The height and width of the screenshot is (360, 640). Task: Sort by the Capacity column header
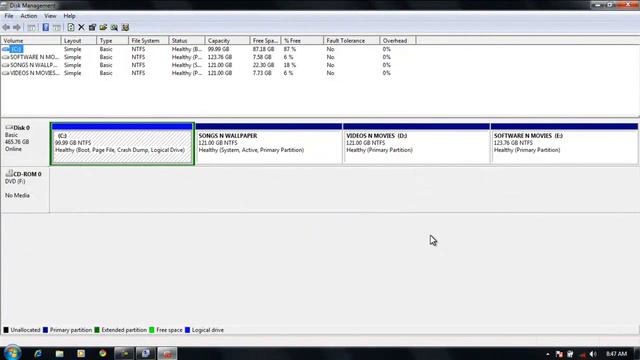pyautogui.click(x=227, y=41)
